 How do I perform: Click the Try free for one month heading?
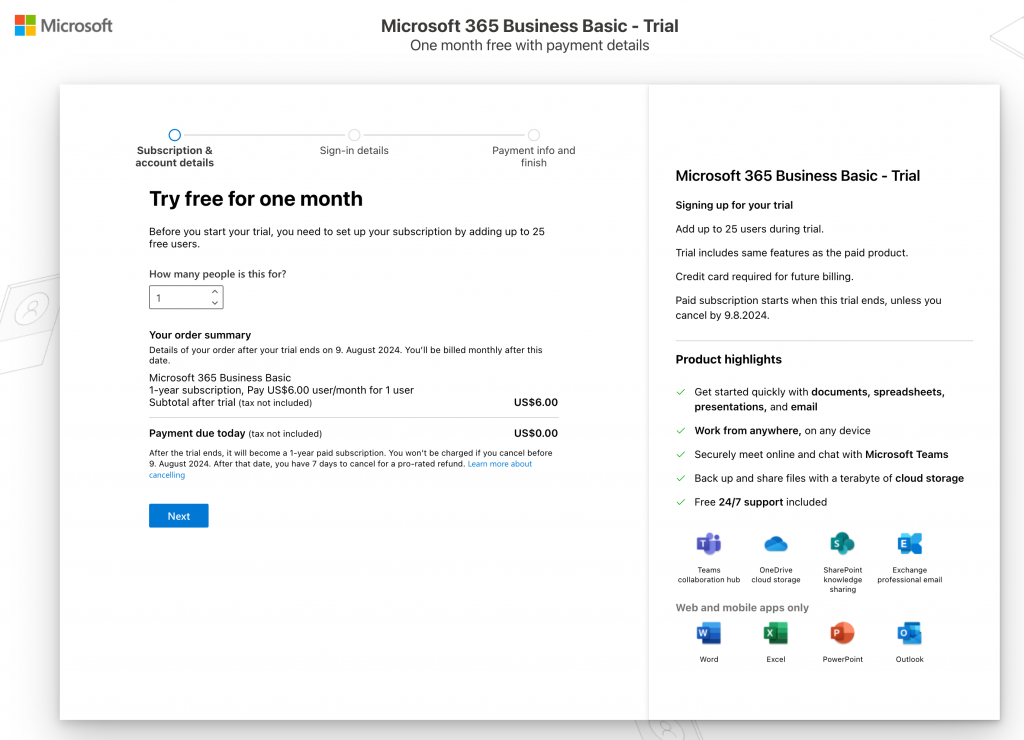(x=256, y=199)
